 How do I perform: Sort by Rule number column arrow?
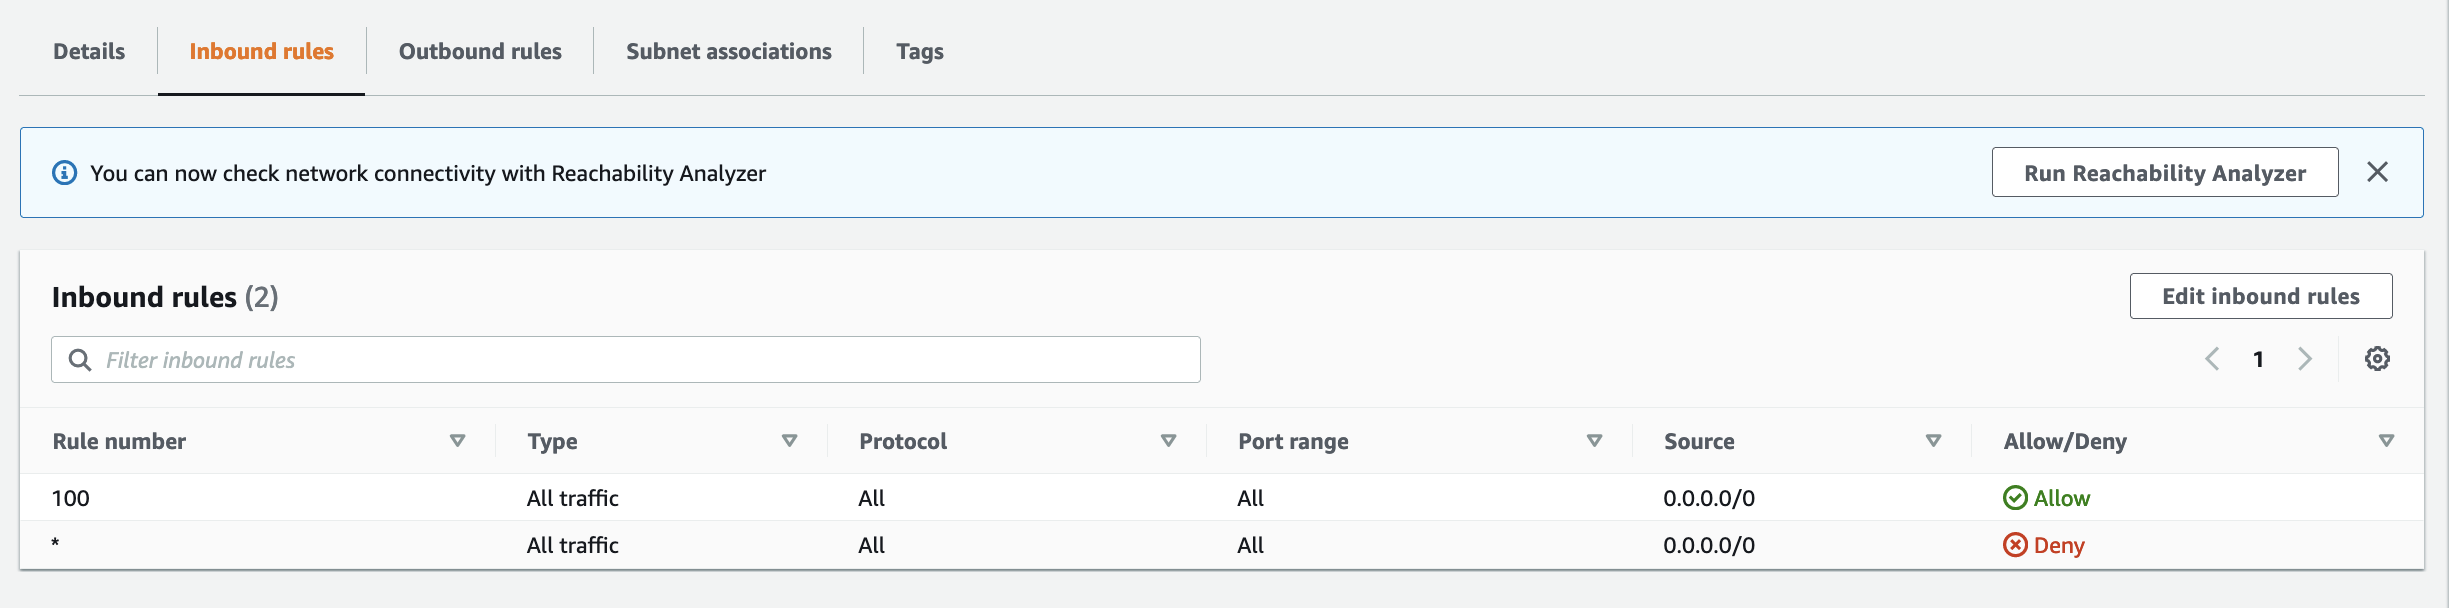coord(458,441)
